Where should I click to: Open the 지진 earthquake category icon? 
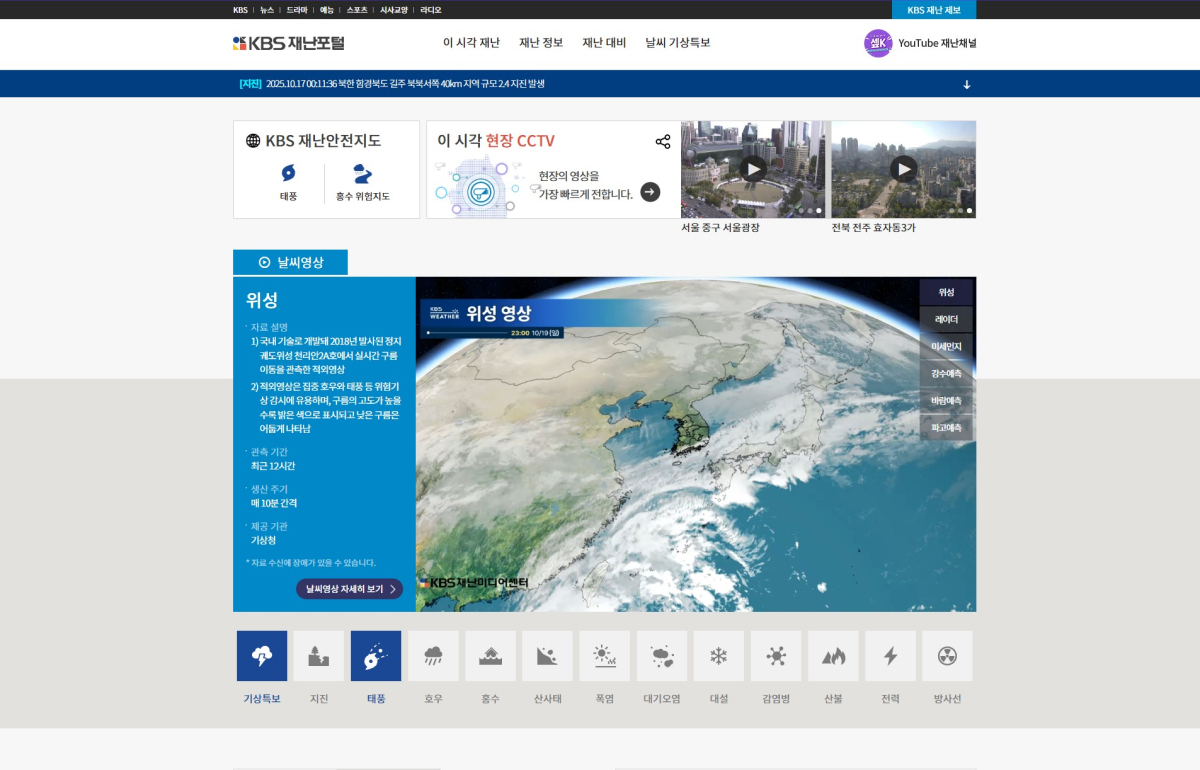click(319, 656)
